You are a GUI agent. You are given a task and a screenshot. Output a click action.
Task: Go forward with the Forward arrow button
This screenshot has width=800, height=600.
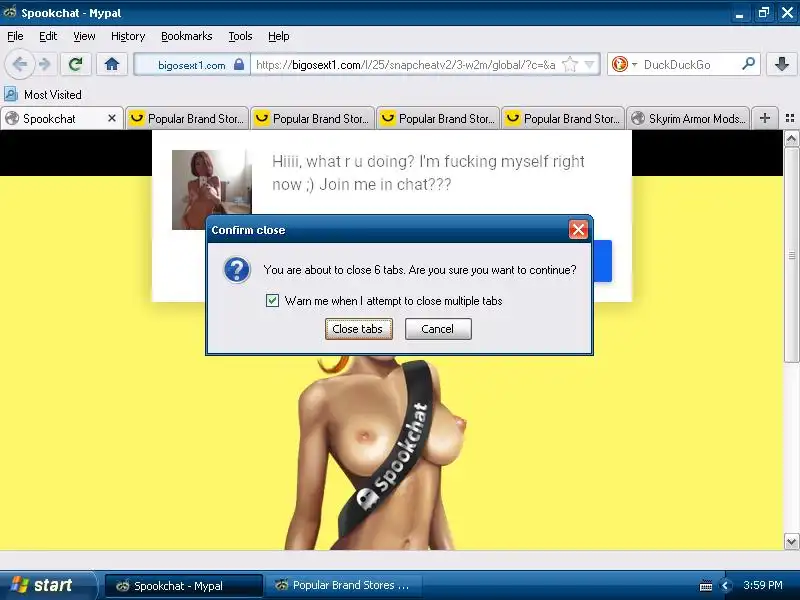[x=45, y=64]
